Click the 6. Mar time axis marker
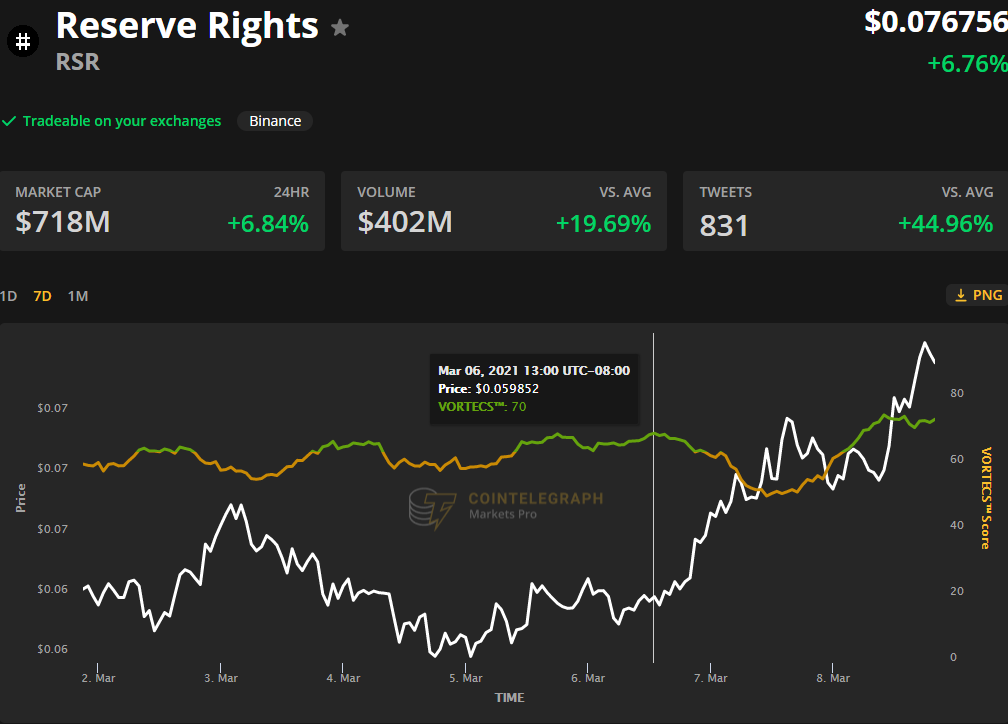Viewport: 1008px width, 724px height. point(588,678)
